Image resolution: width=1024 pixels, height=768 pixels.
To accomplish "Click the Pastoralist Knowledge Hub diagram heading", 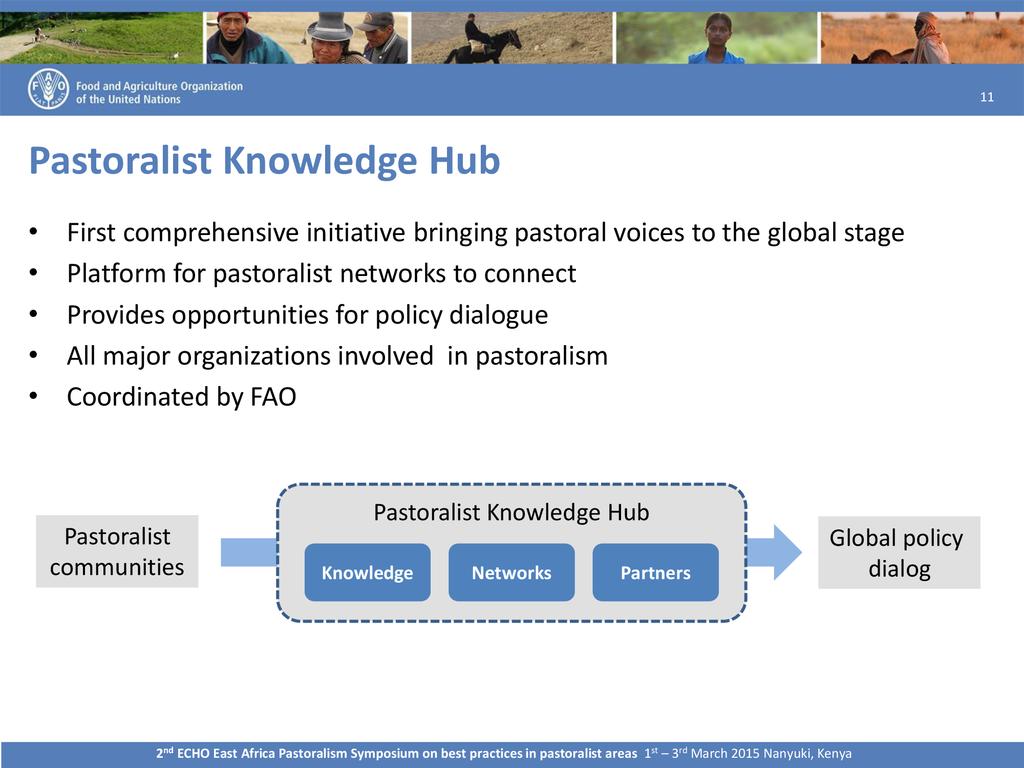I will 511,513.
